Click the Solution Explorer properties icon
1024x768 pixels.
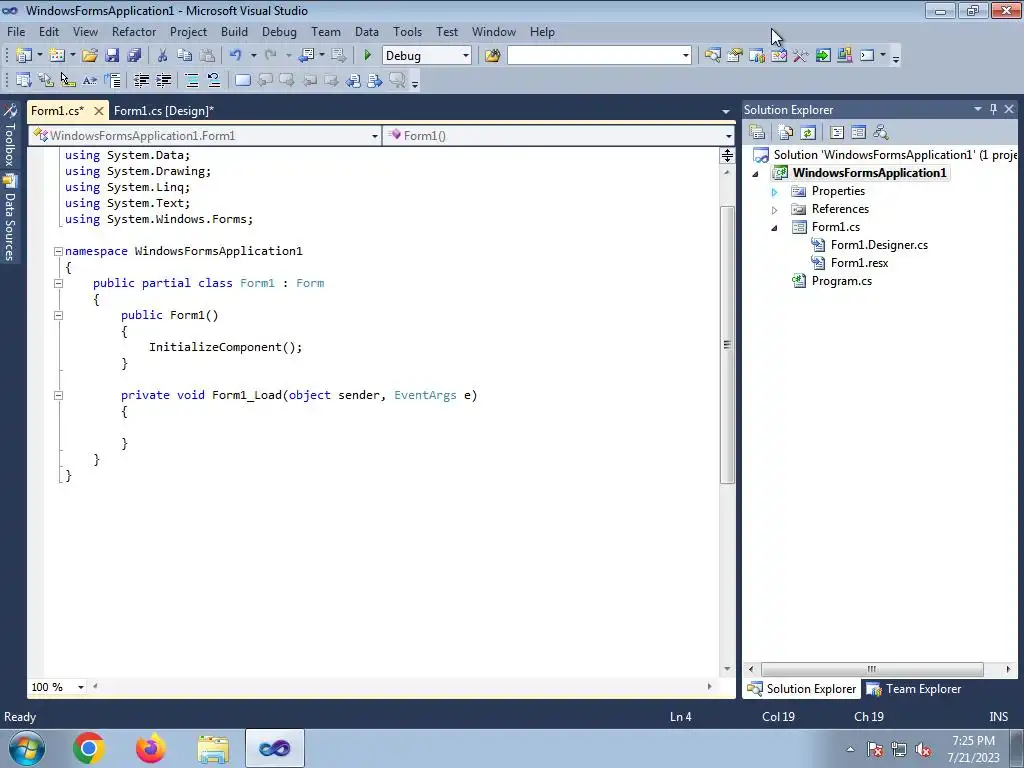[757, 133]
